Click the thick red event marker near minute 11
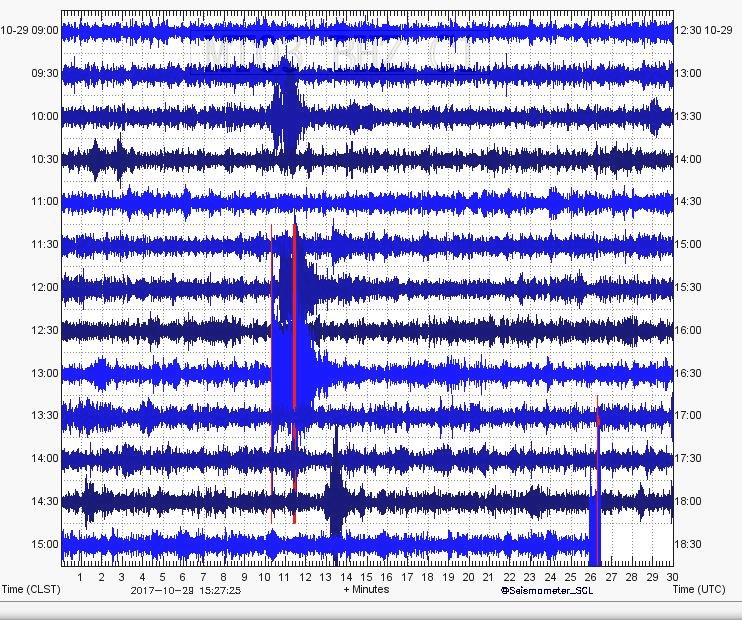Screen dimensions: 742x620 click(x=294, y=373)
